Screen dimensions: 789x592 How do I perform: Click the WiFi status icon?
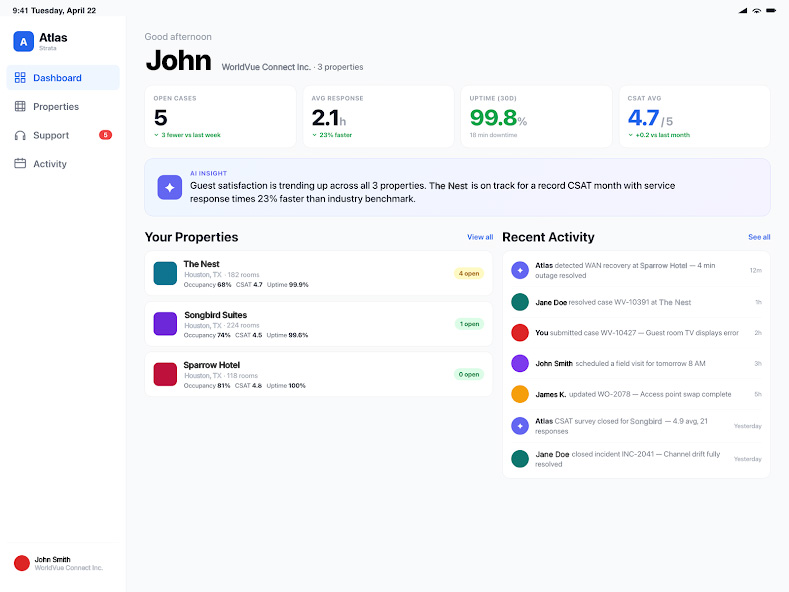tap(756, 11)
